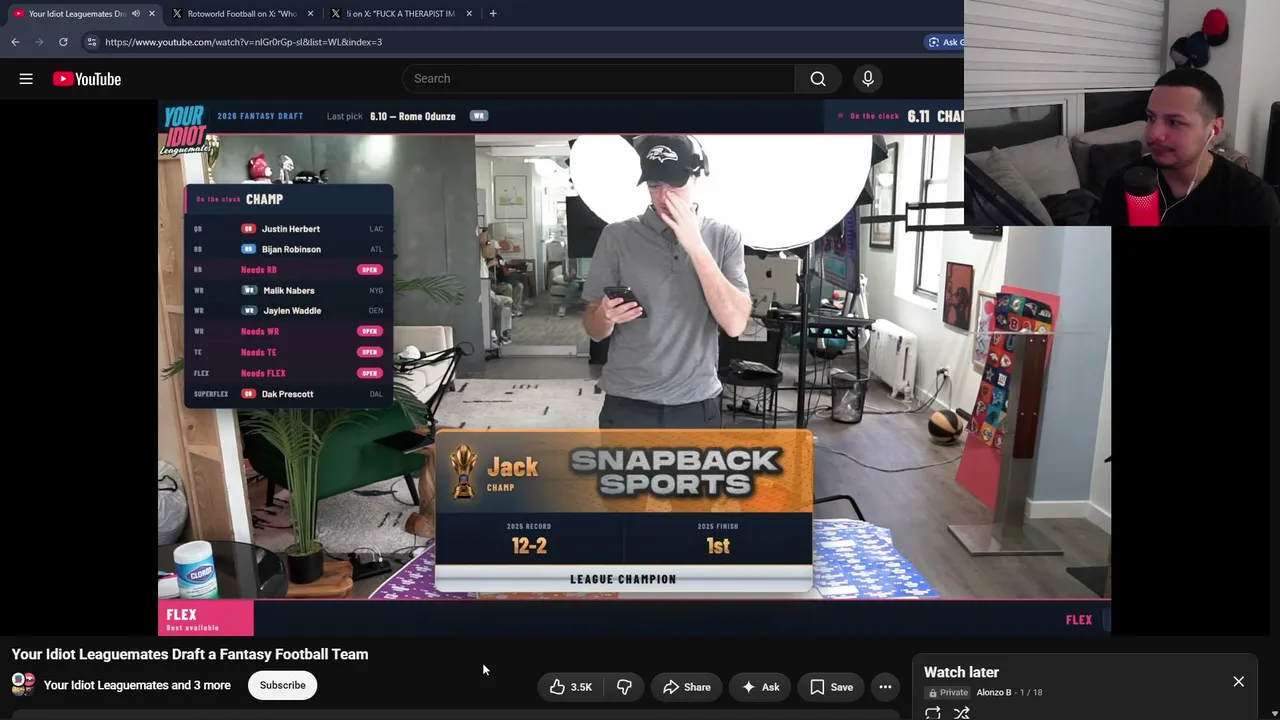Open Alonzo B playlist owner link
This screenshot has width=1280, height=720.
pyautogui.click(x=994, y=692)
